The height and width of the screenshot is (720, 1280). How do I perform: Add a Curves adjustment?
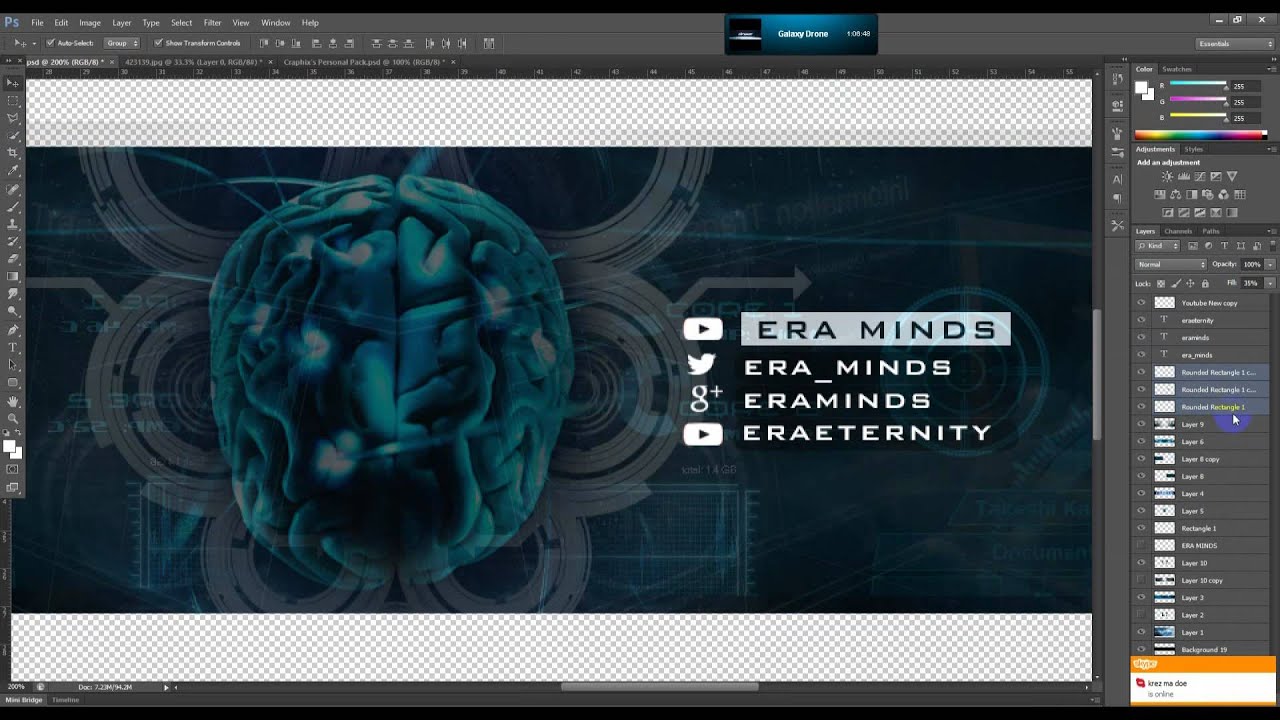1199,177
